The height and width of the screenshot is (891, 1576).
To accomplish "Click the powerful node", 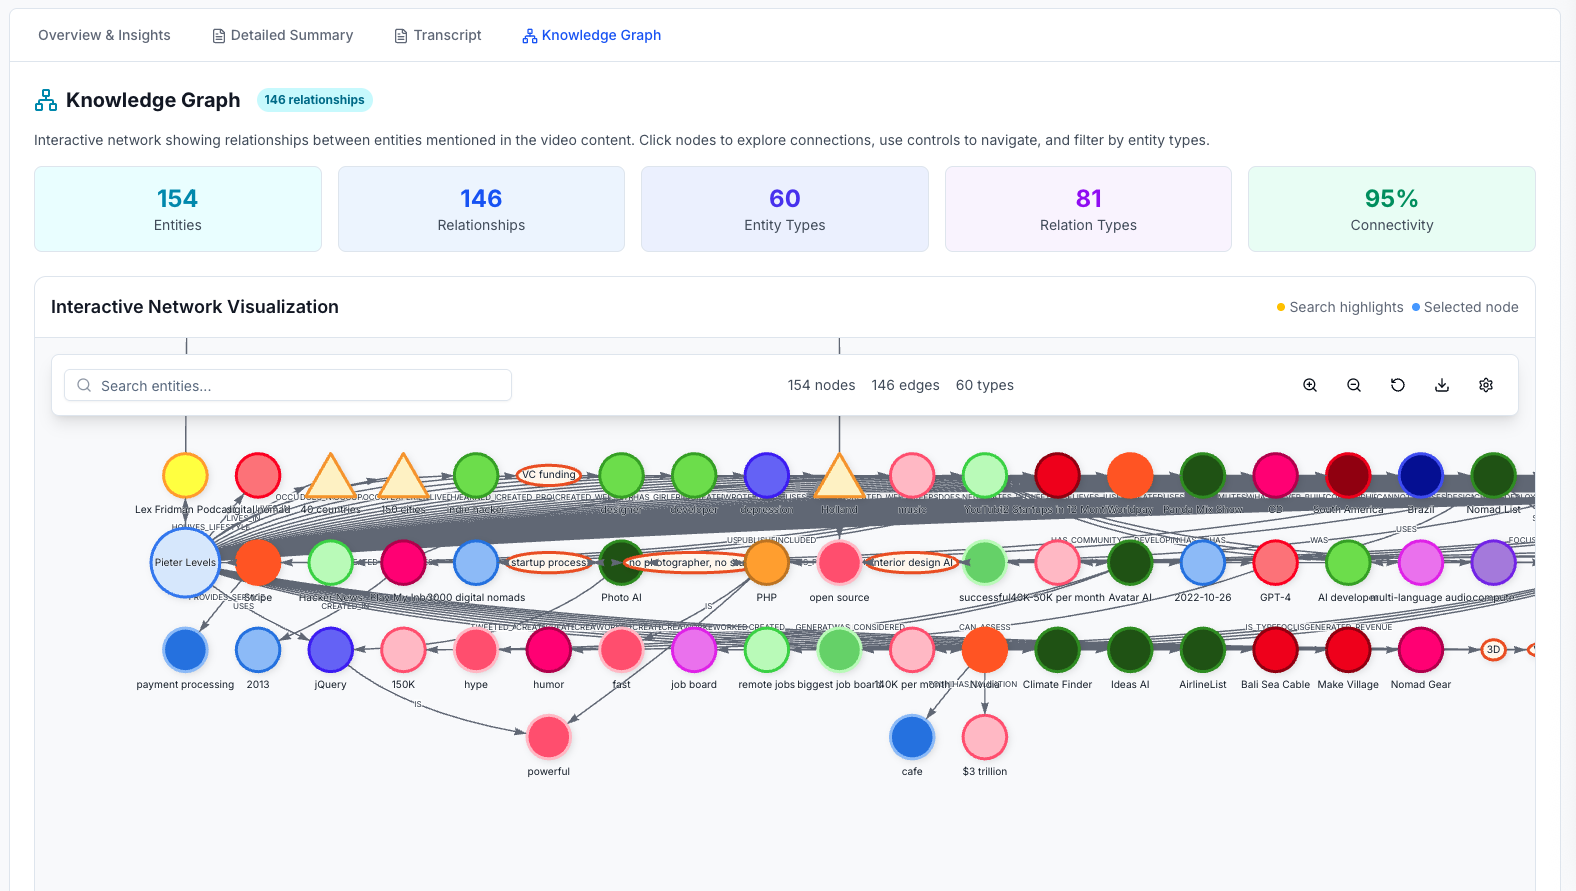I will (x=549, y=737).
